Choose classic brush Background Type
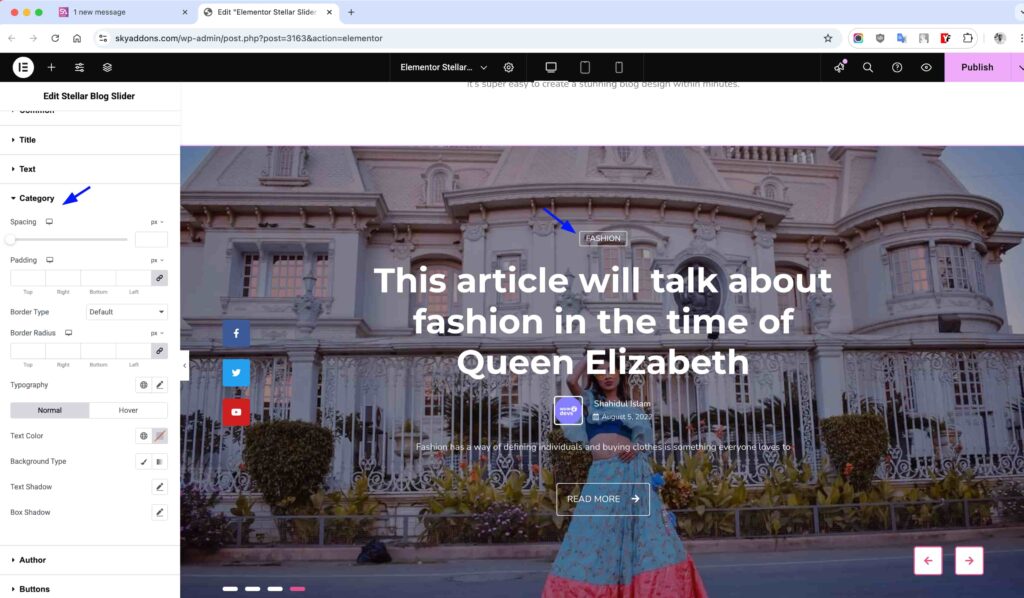Viewport: 1024px width, 598px height. click(144, 462)
